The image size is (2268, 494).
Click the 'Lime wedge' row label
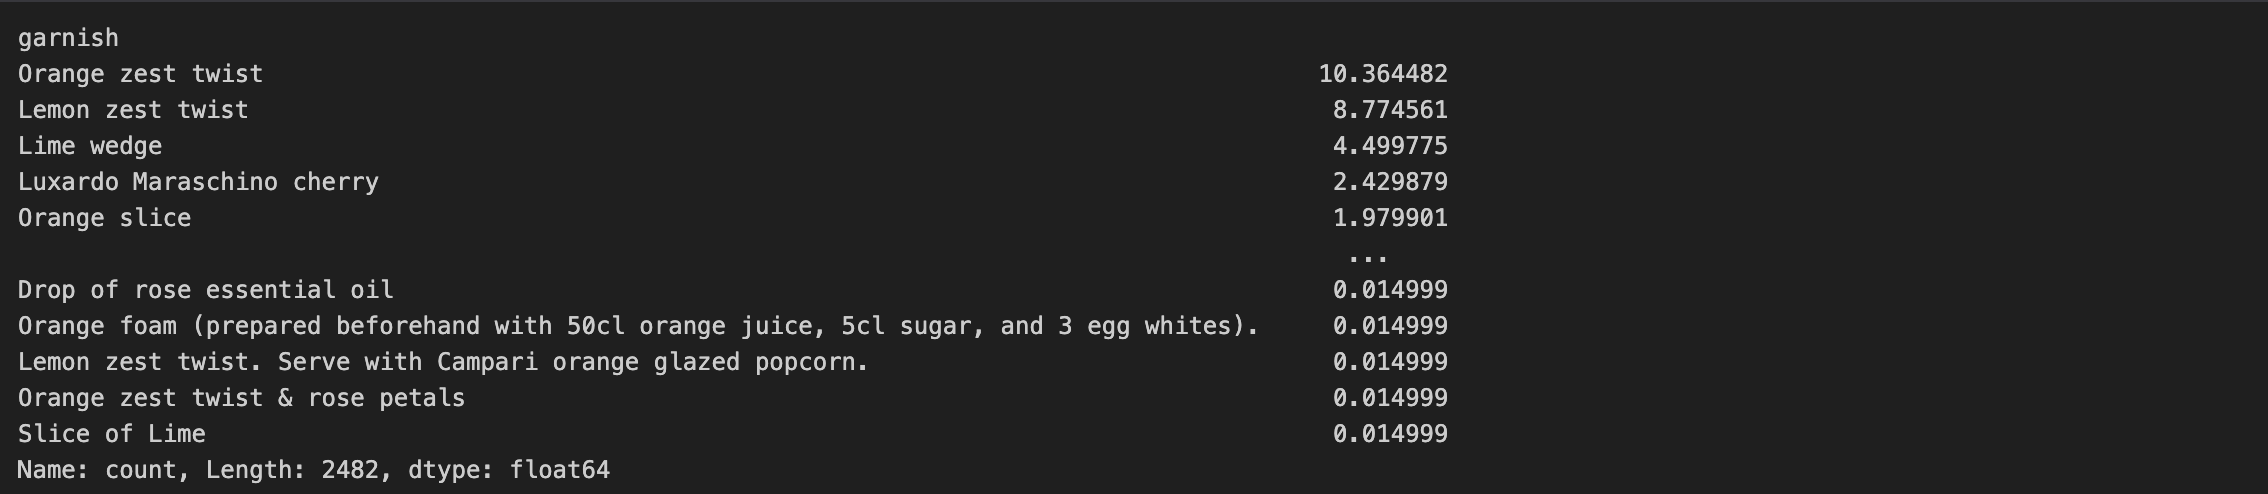[x=90, y=146]
